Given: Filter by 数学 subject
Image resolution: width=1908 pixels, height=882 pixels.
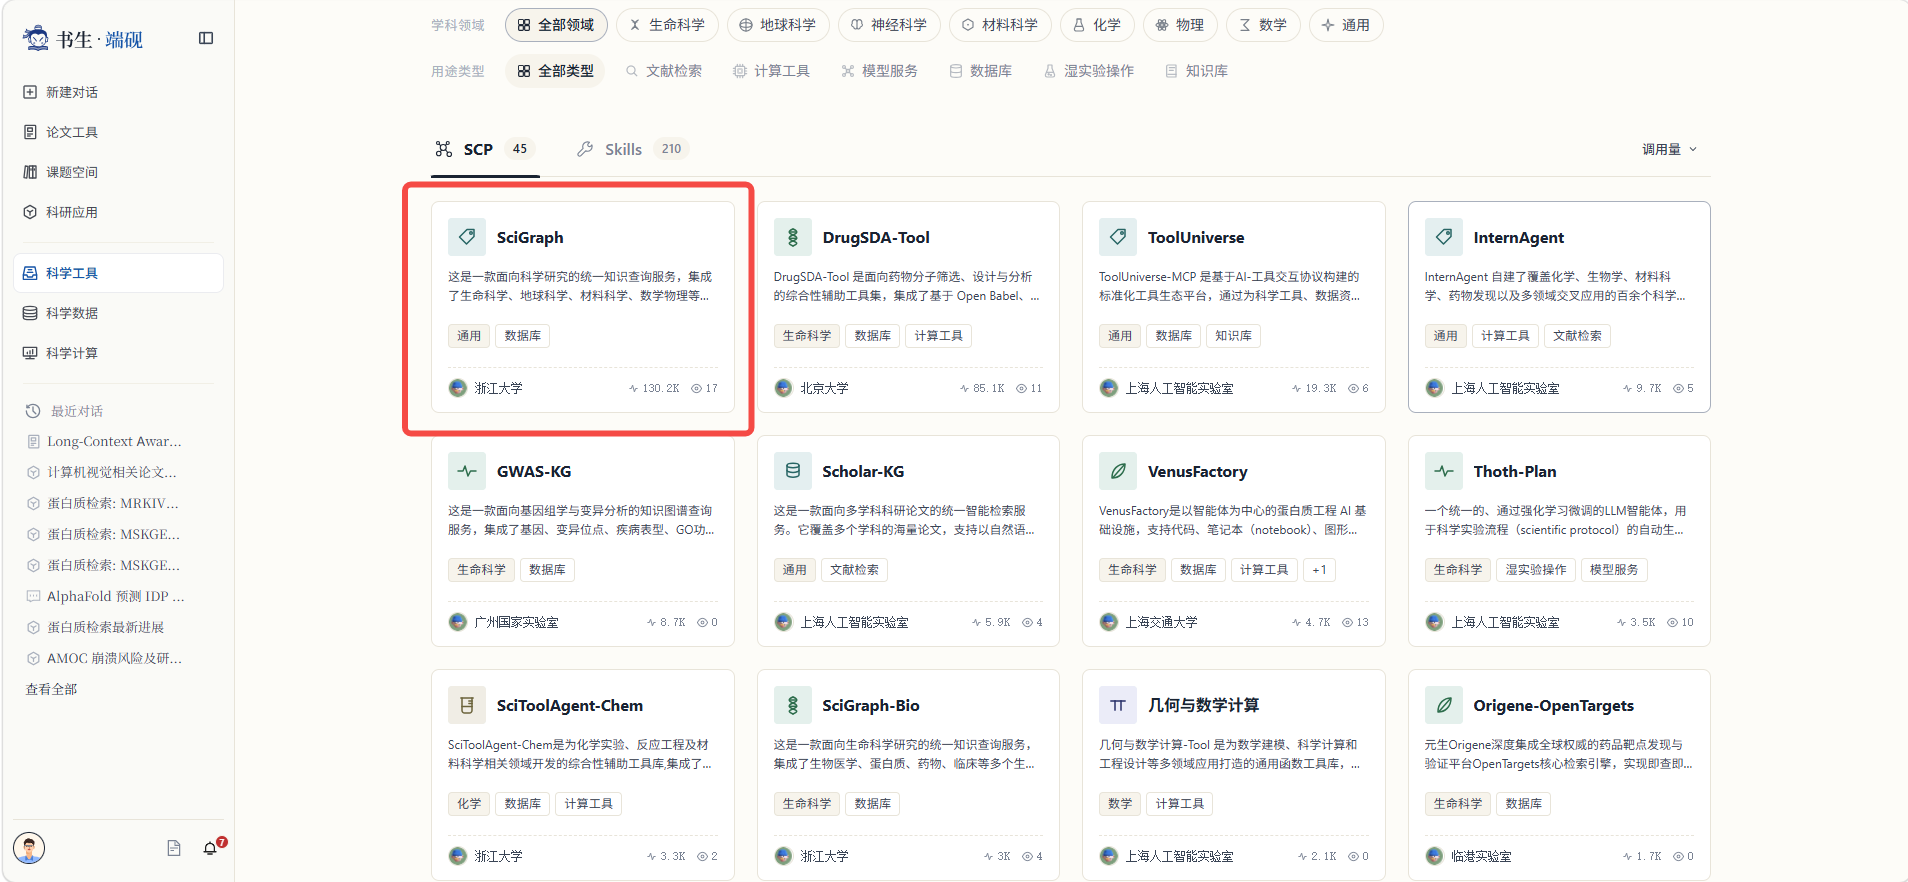Looking at the screenshot, I should tap(1263, 25).
